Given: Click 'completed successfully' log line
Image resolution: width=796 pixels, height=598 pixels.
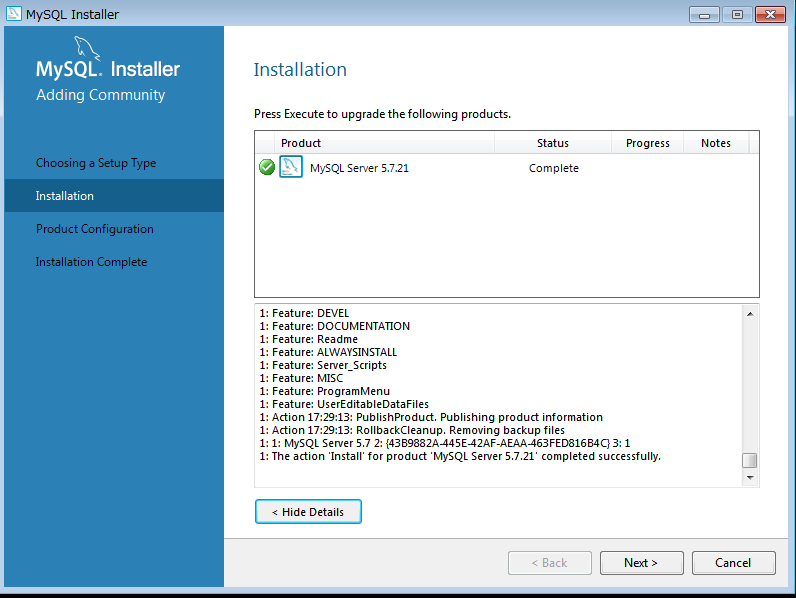Looking at the screenshot, I should click(460, 456).
